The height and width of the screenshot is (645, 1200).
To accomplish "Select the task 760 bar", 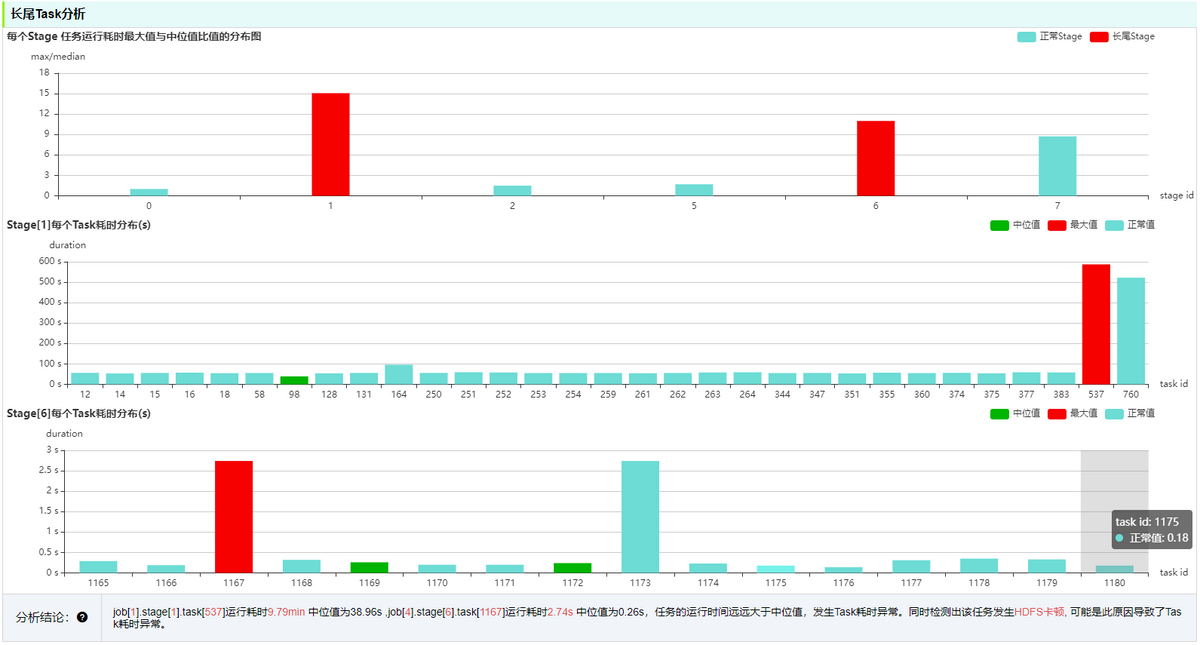I will (x=1131, y=331).
